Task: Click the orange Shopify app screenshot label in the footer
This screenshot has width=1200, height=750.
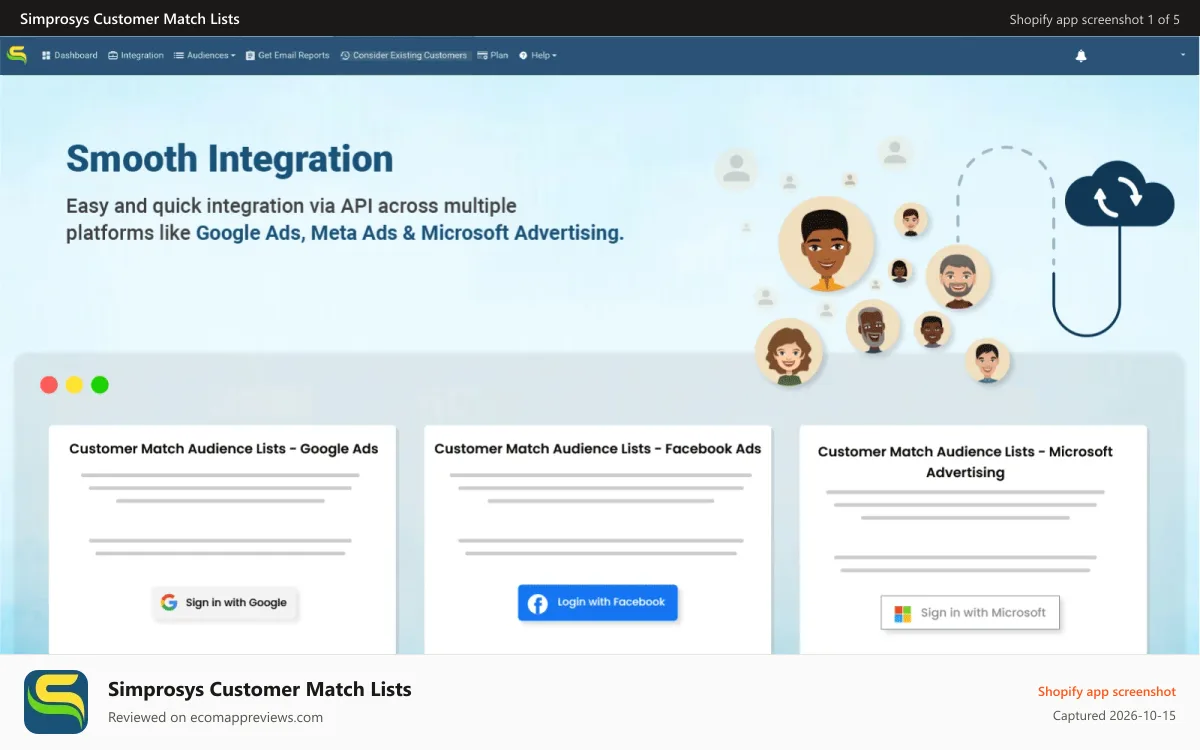Action: click(1107, 692)
